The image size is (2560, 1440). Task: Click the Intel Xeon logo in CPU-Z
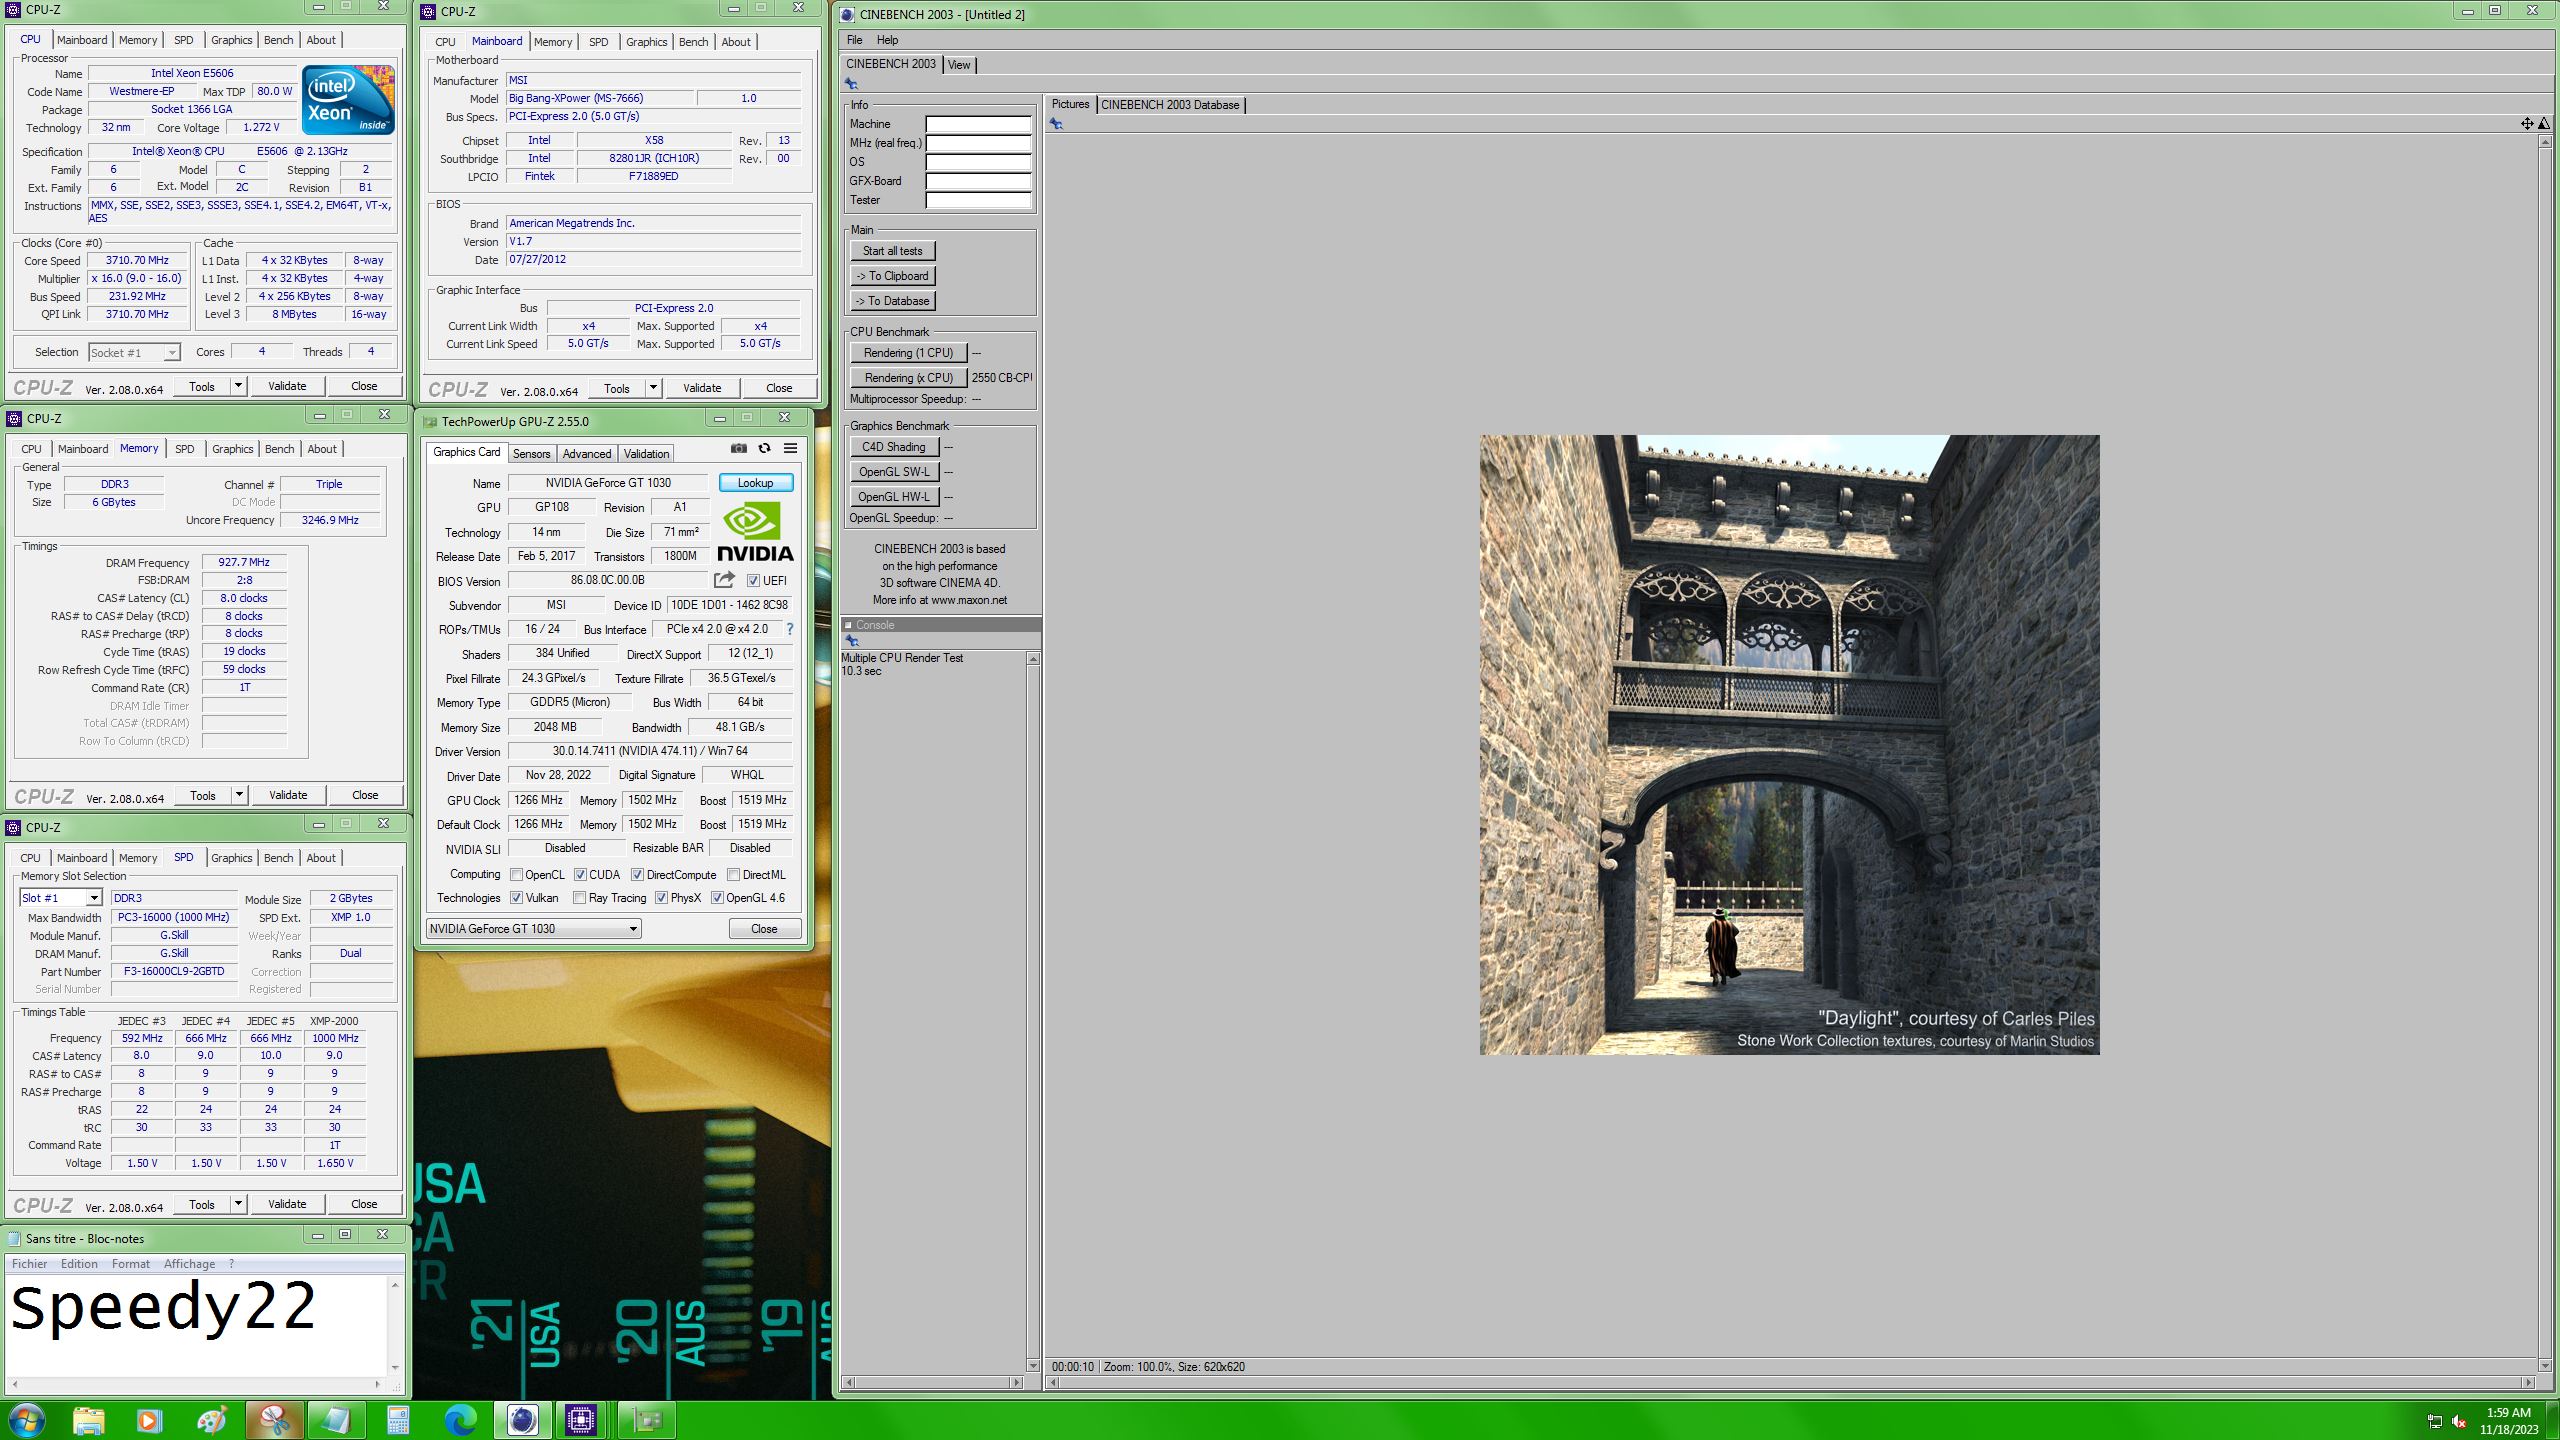tap(348, 99)
